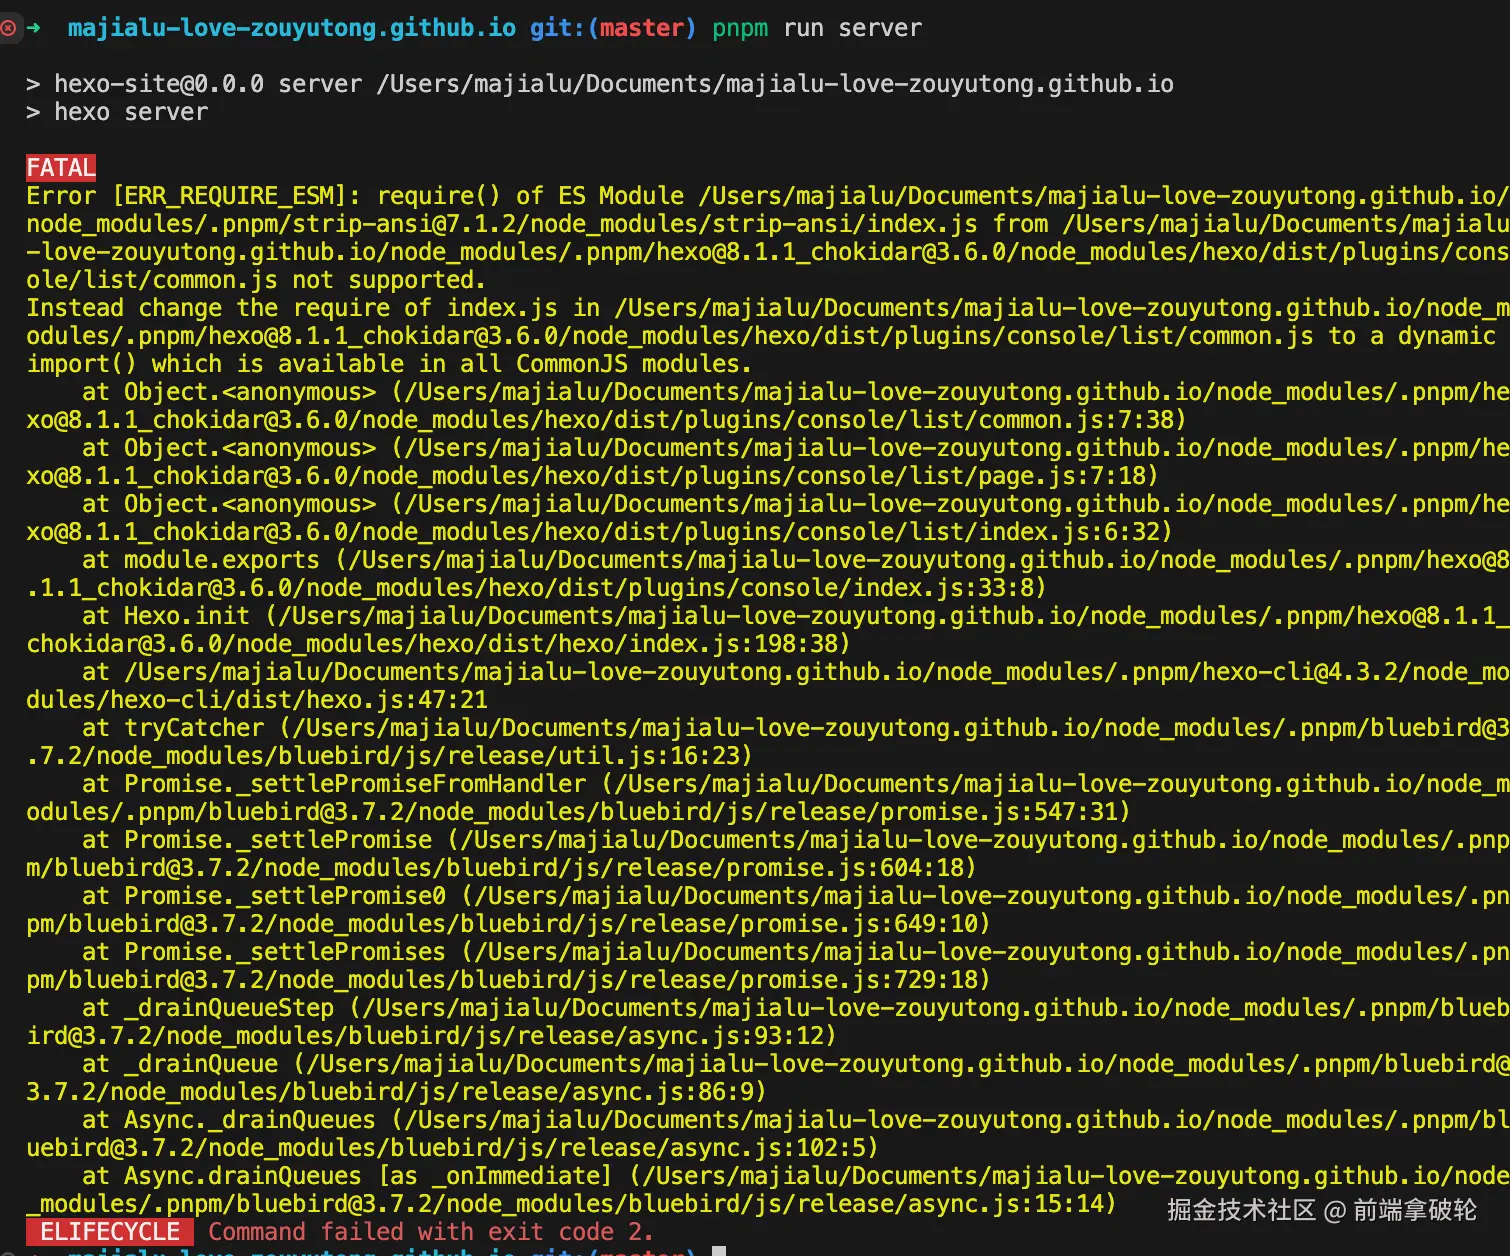Click "at Promise._settlePromise0" stack frame
Screen dimensions: 1510x1256
(264, 896)
